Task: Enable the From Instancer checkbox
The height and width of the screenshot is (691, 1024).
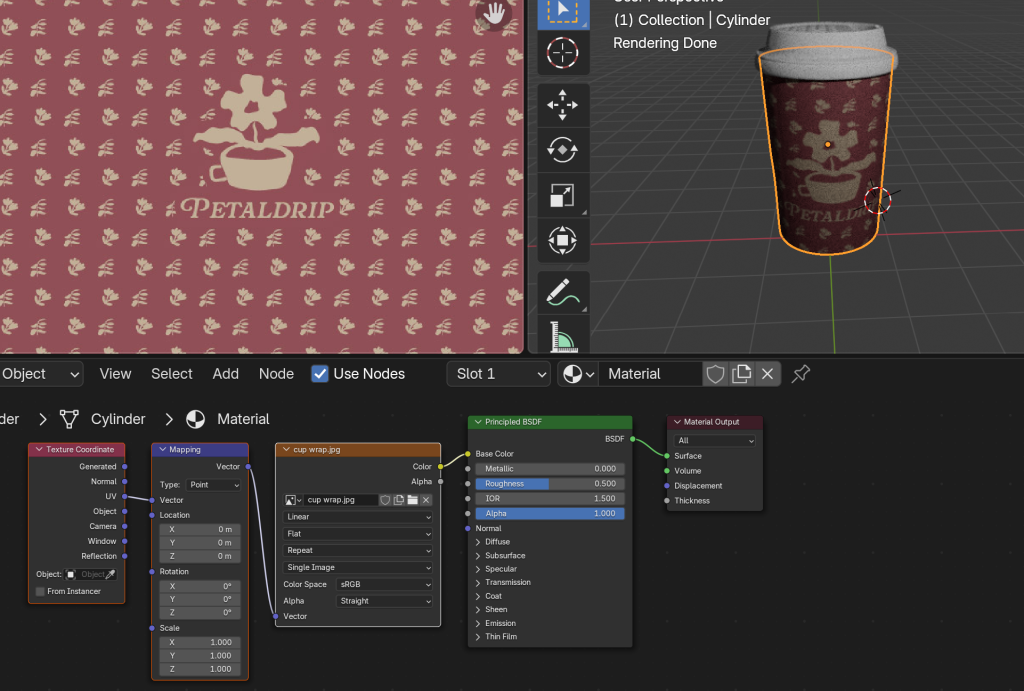Action: coord(40,591)
